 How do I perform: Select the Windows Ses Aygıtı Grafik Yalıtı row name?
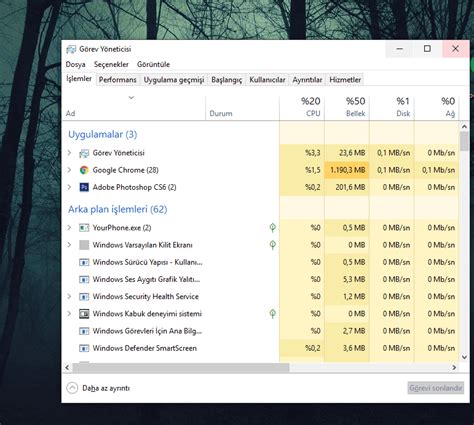pyautogui.click(x=146, y=279)
